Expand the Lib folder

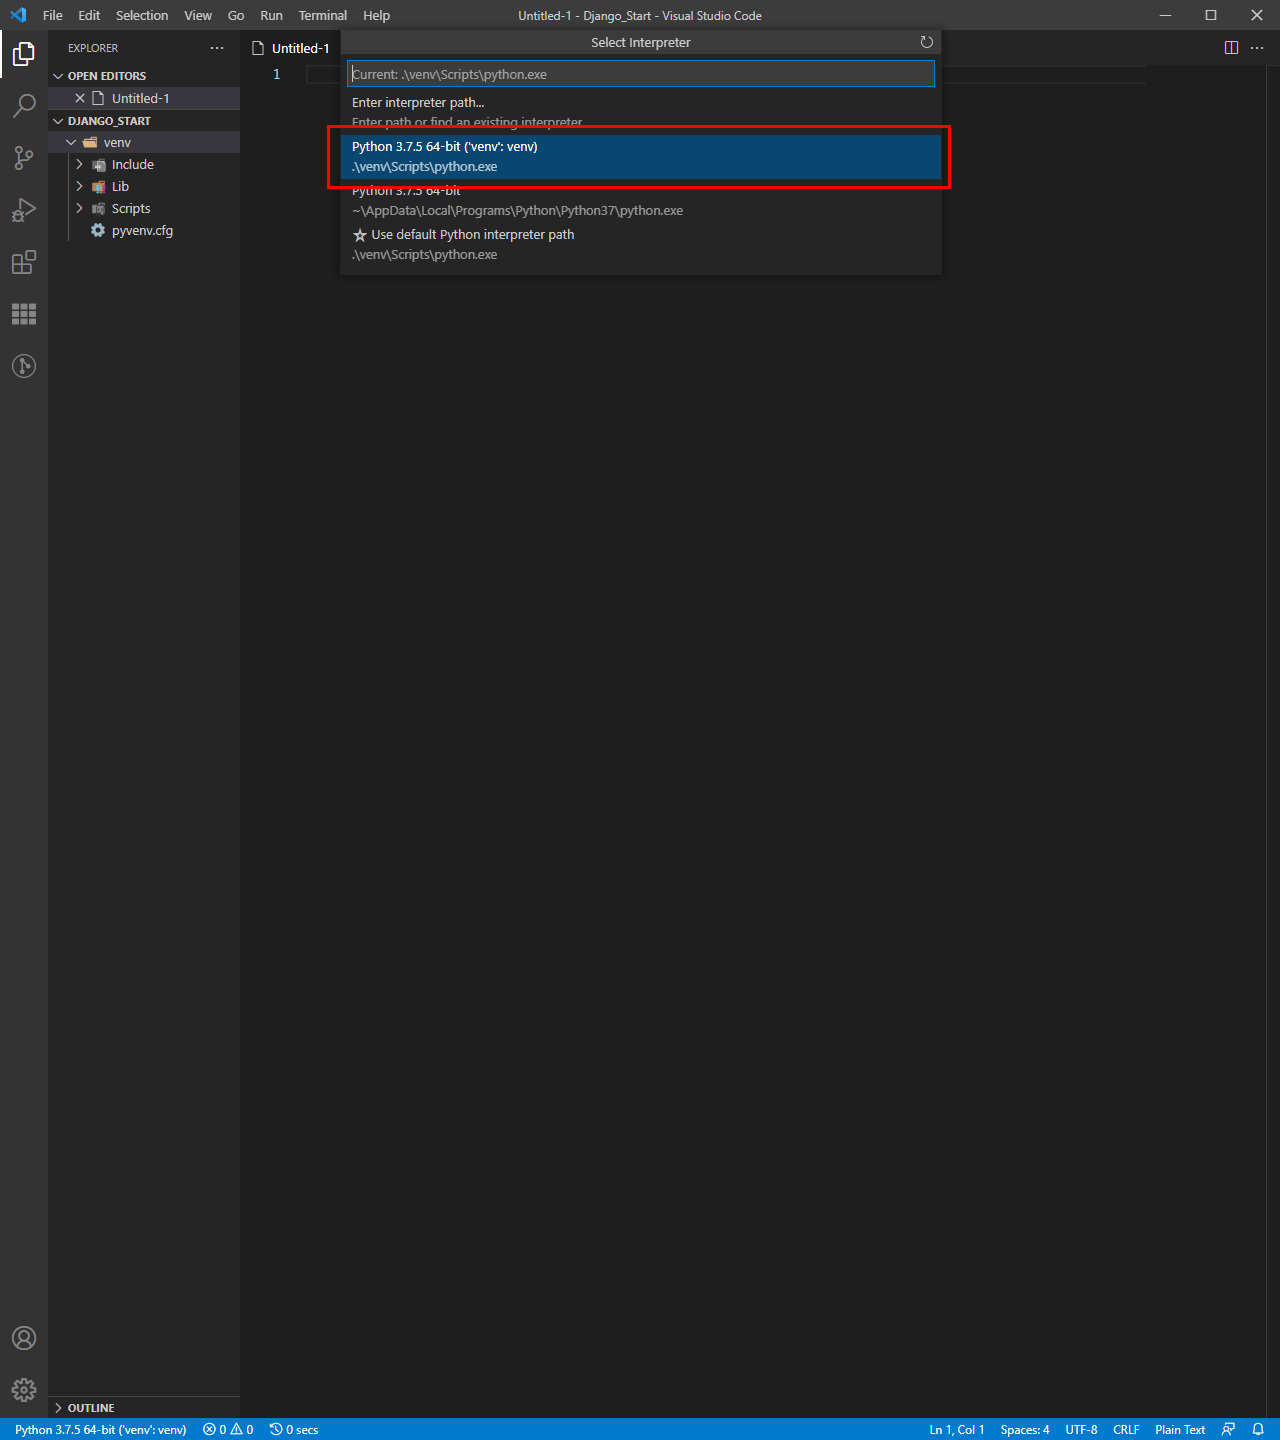click(x=79, y=186)
